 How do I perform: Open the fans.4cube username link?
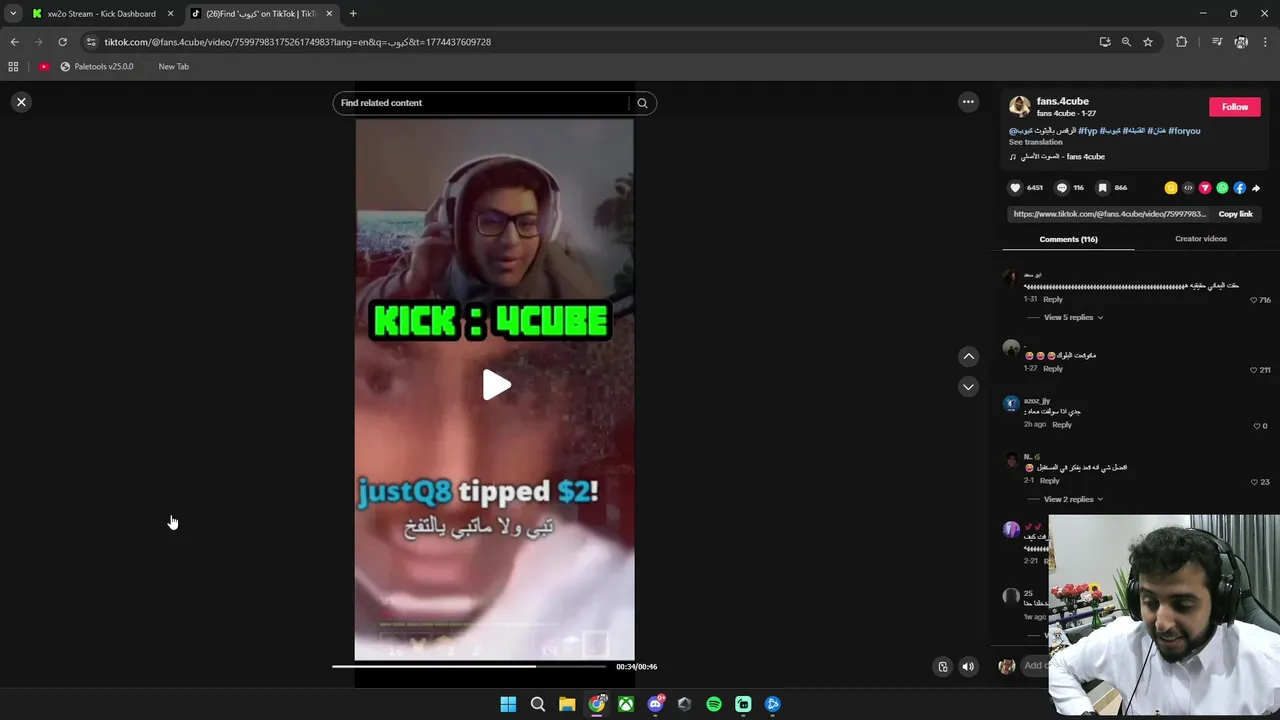(x=1062, y=101)
